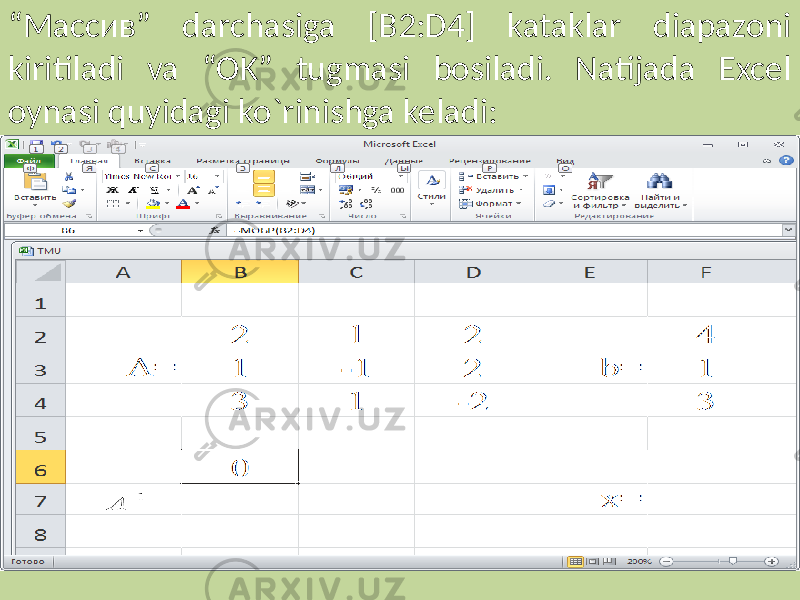The image size is (800, 600).
Task: Click the Decrease Font Size icon
Action: click(x=213, y=190)
